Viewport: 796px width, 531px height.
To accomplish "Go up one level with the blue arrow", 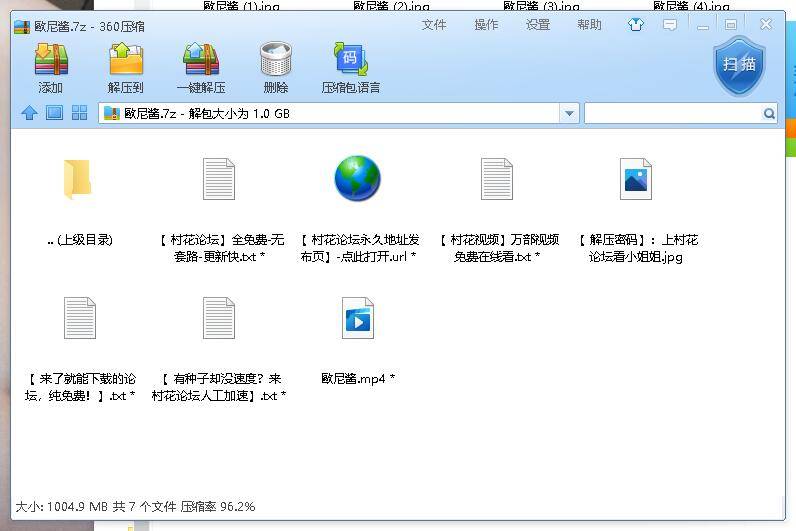I will pyautogui.click(x=29, y=114).
